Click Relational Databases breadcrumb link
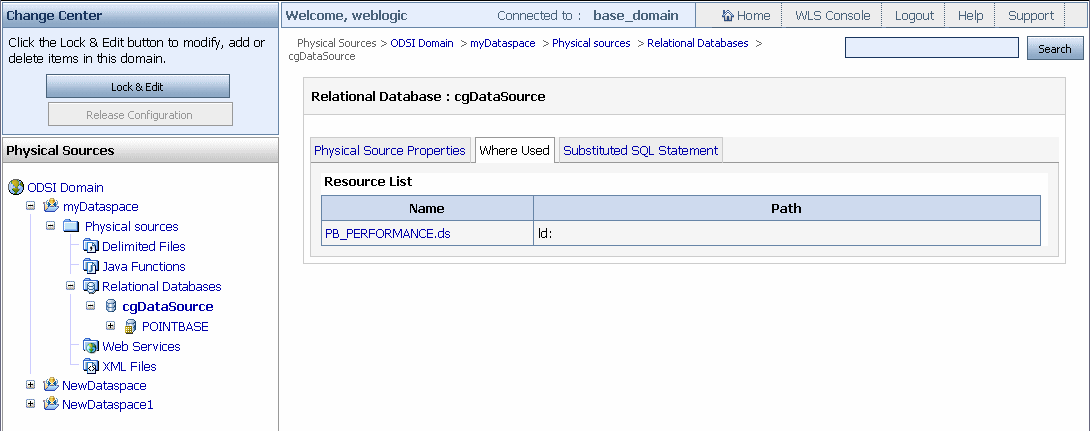1090x431 pixels. click(697, 43)
